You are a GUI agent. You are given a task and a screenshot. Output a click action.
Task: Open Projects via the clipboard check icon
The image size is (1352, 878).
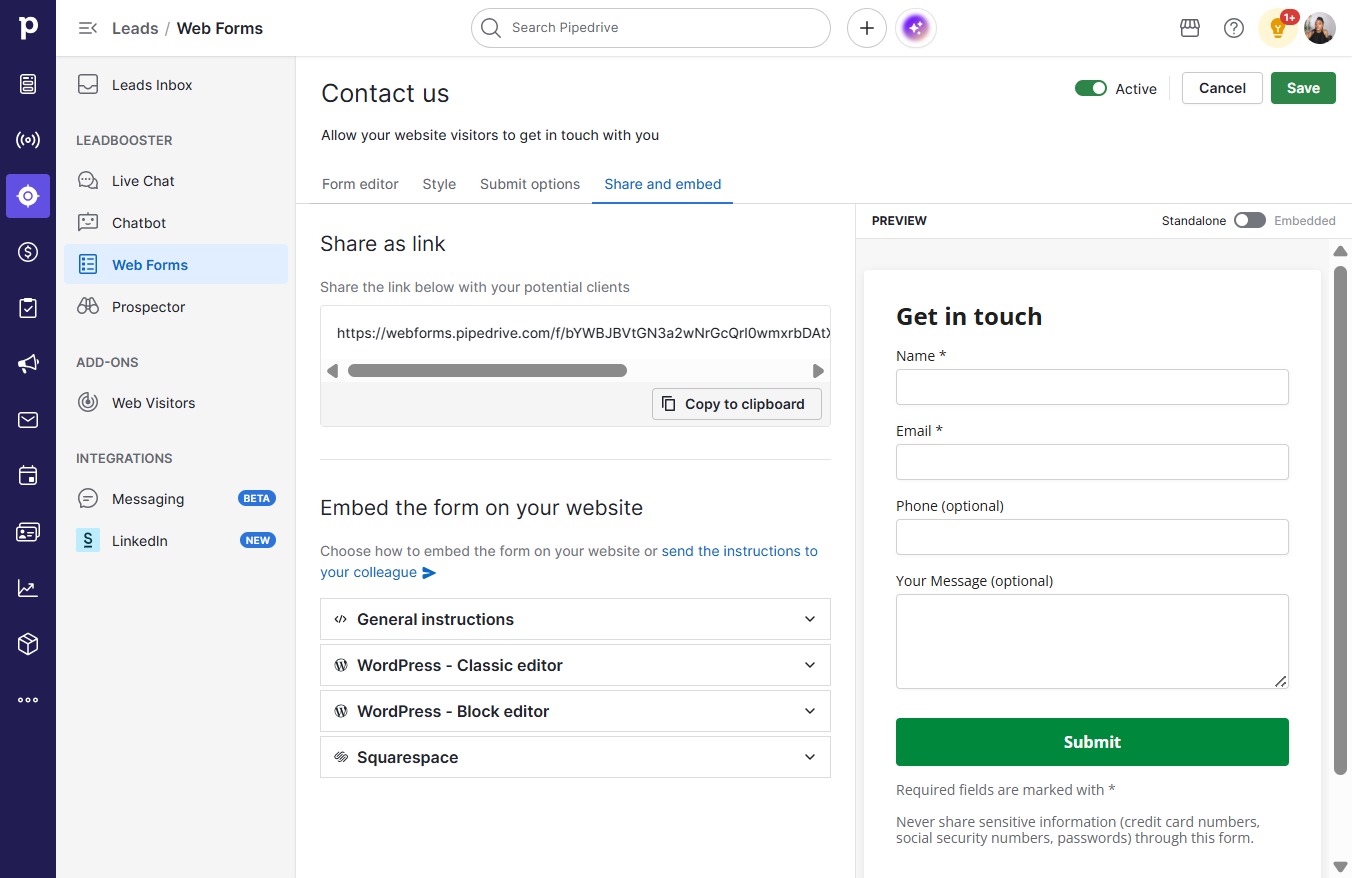(28, 308)
